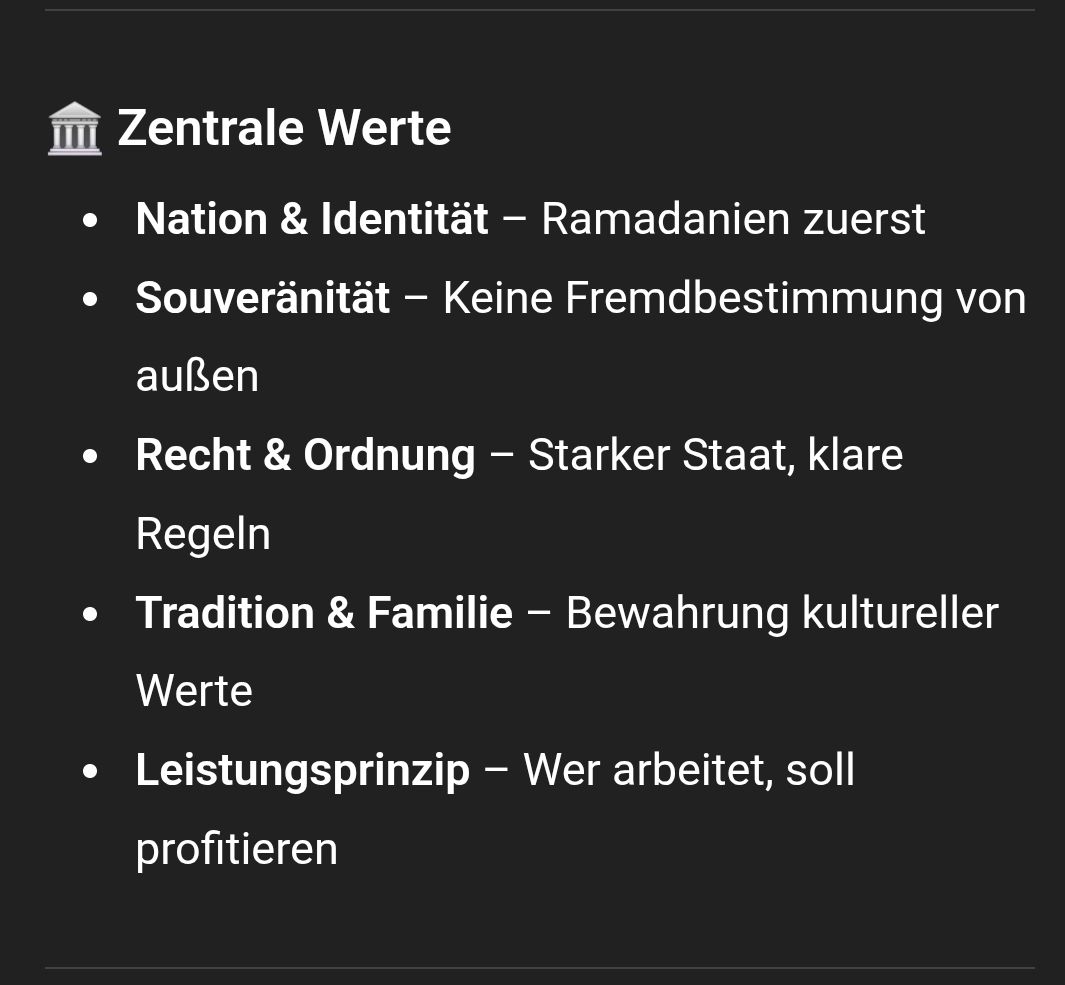Click the phrase "Wer arbeitet, soll"
This screenshot has width=1065, height=985.
689,770
